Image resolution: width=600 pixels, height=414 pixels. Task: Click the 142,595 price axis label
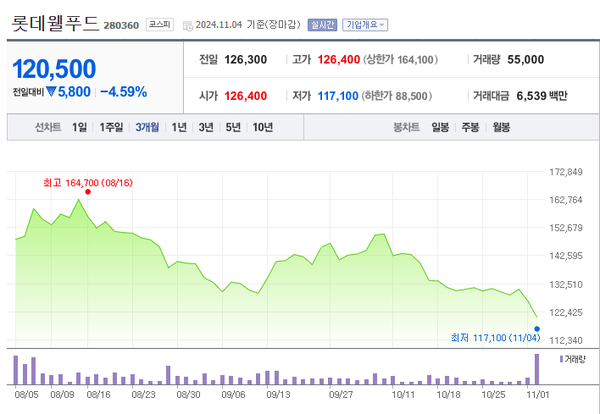pyautogui.click(x=566, y=256)
